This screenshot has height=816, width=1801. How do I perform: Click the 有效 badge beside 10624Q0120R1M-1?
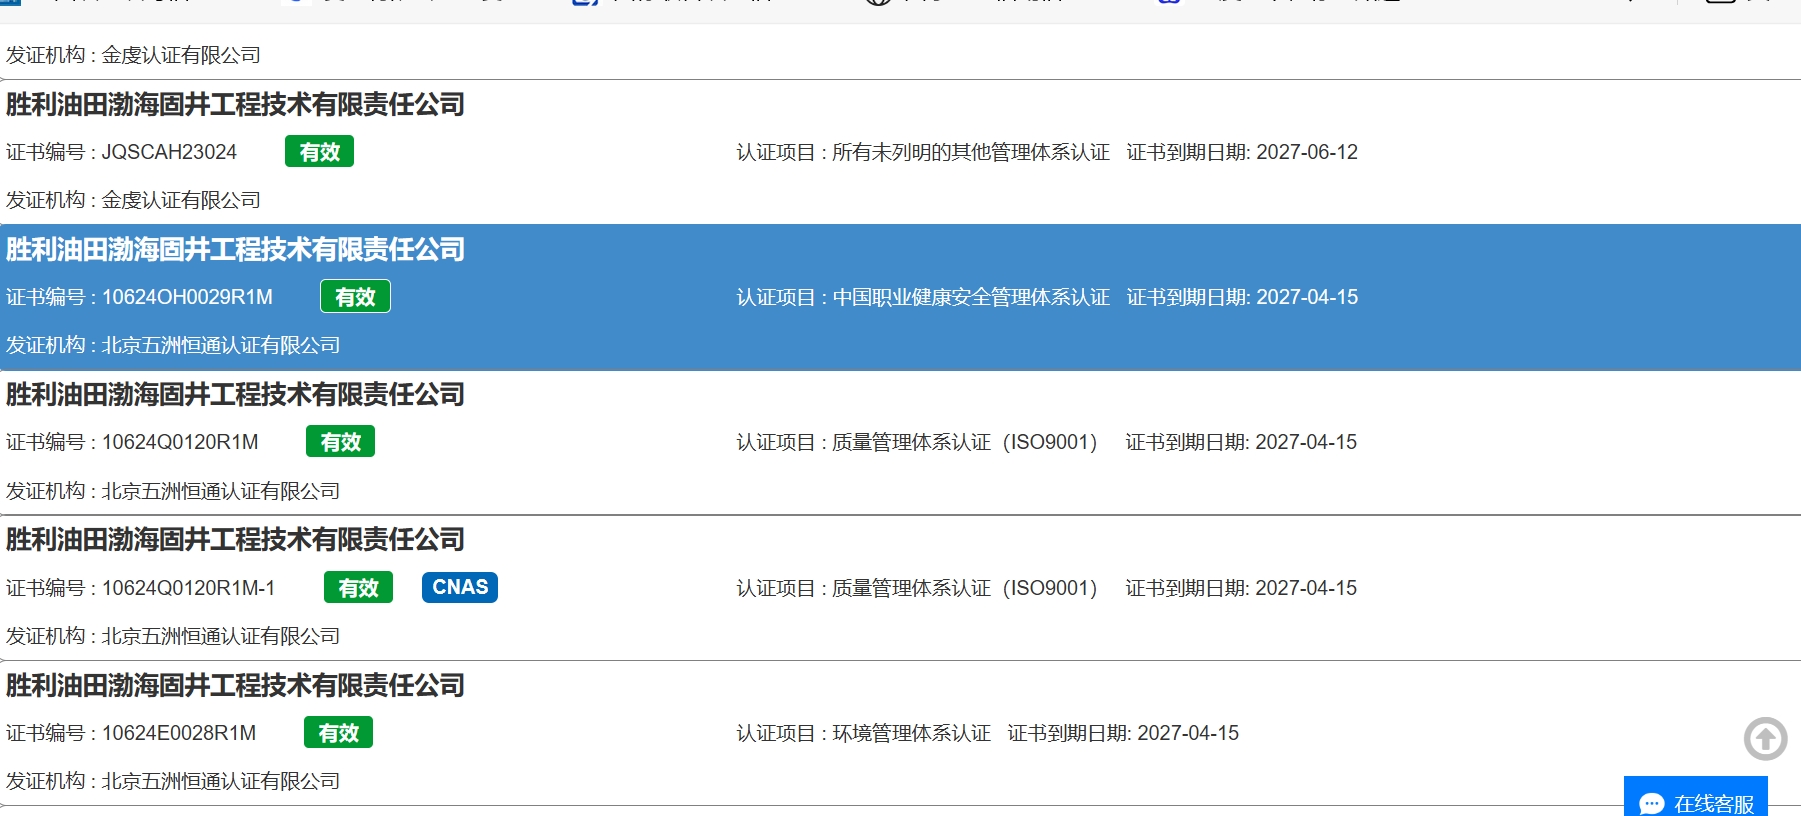[358, 588]
